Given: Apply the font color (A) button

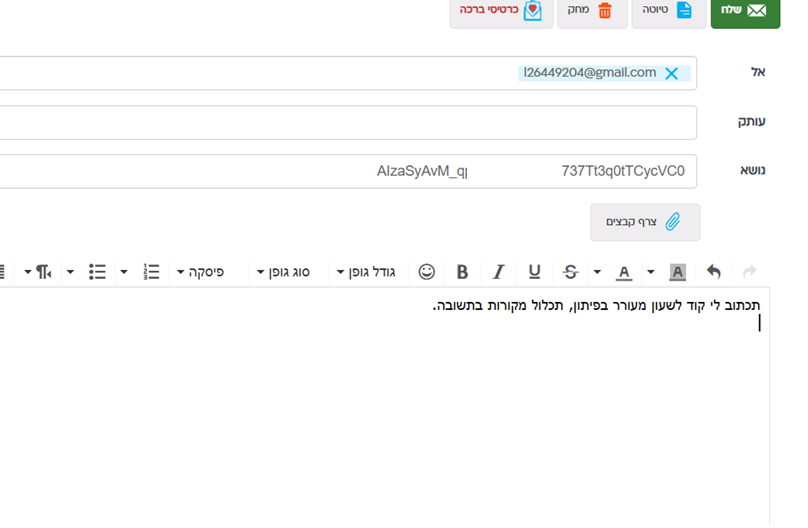Looking at the screenshot, I should 624,271.
